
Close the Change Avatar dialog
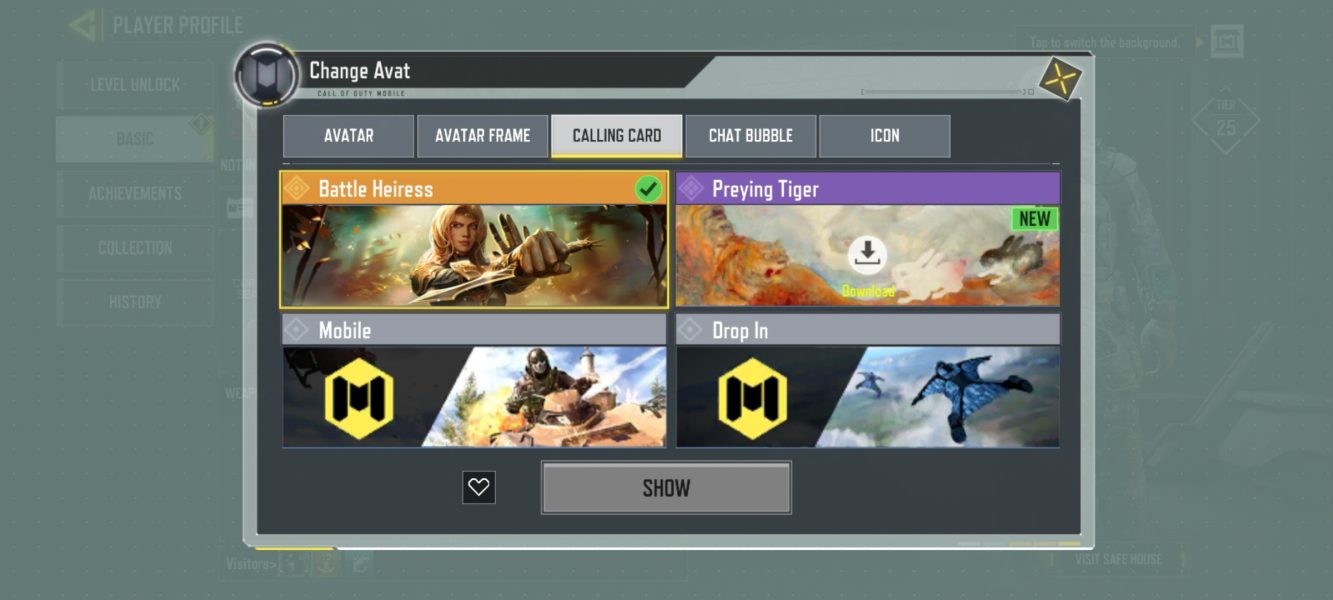click(1062, 78)
